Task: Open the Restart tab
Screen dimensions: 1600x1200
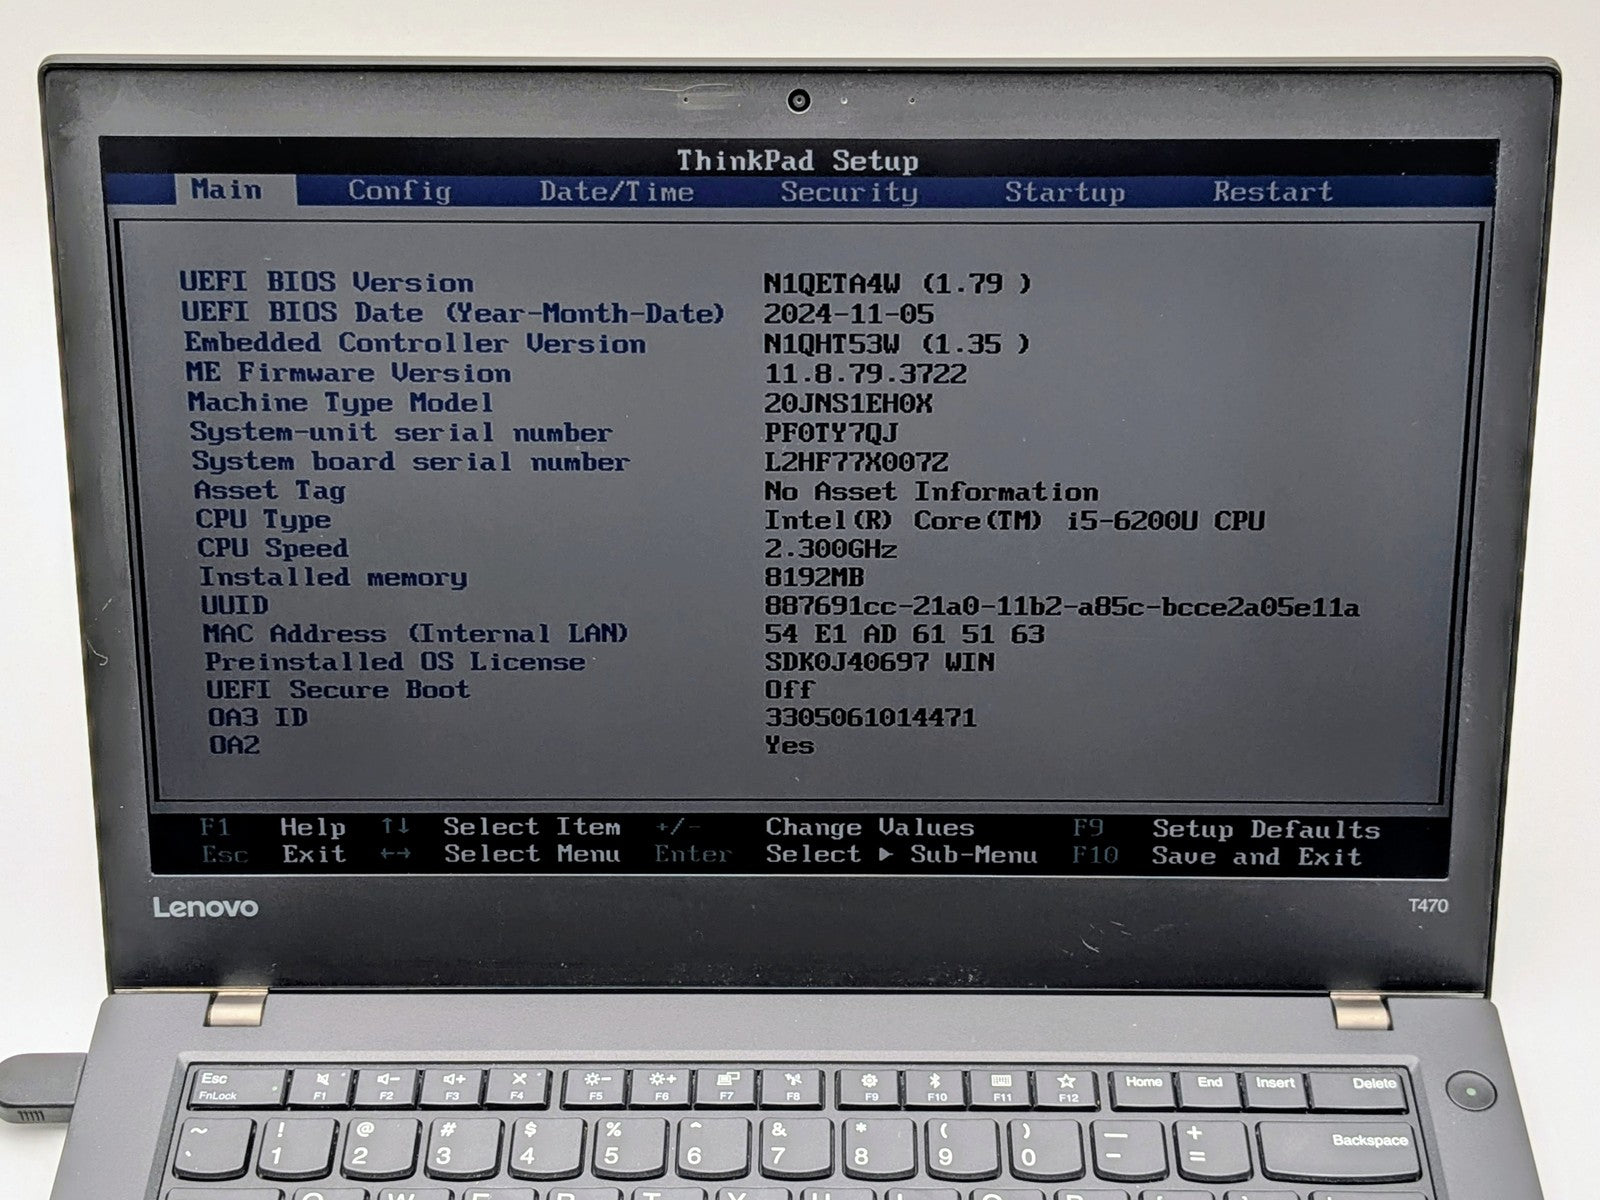Action: (x=1273, y=192)
